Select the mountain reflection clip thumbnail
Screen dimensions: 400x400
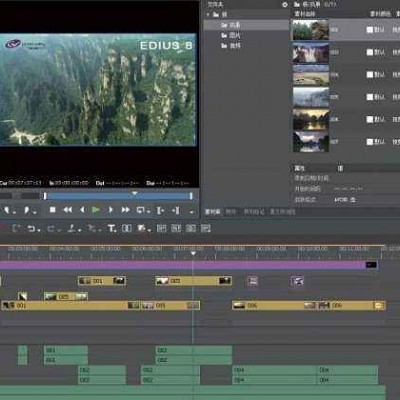pyautogui.click(x=311, y=142)
